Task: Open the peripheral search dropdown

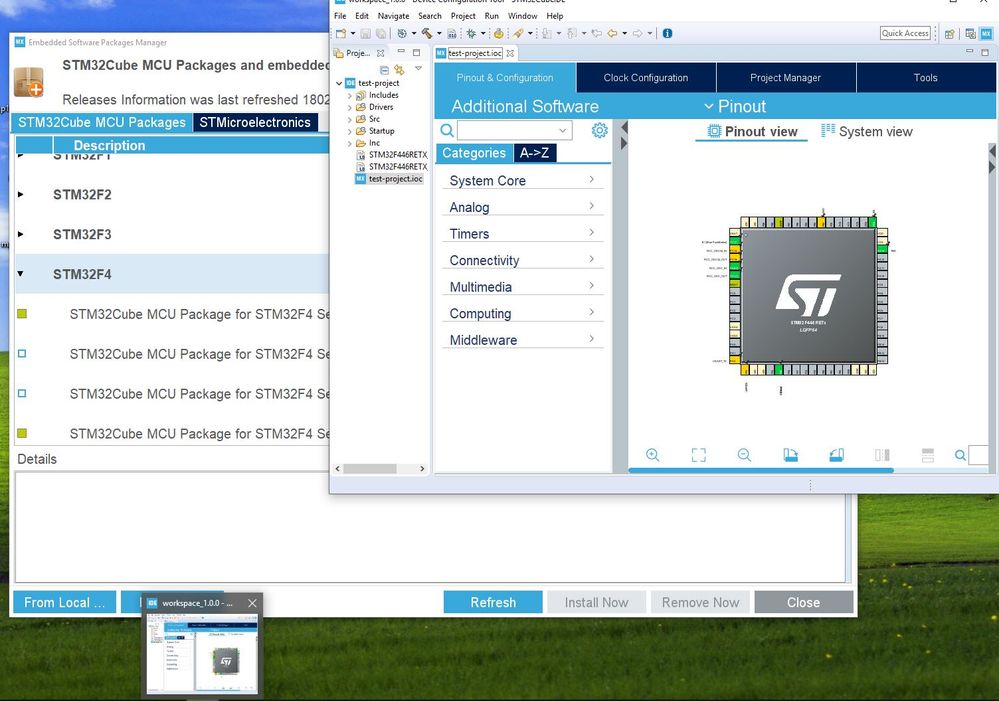Action: click(563, 130)
